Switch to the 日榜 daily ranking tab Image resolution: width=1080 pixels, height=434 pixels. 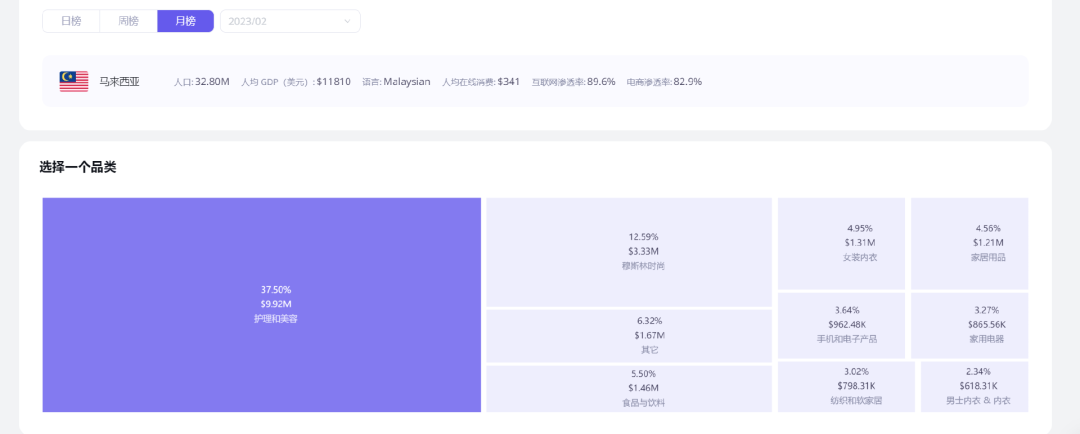coord(71,21)
